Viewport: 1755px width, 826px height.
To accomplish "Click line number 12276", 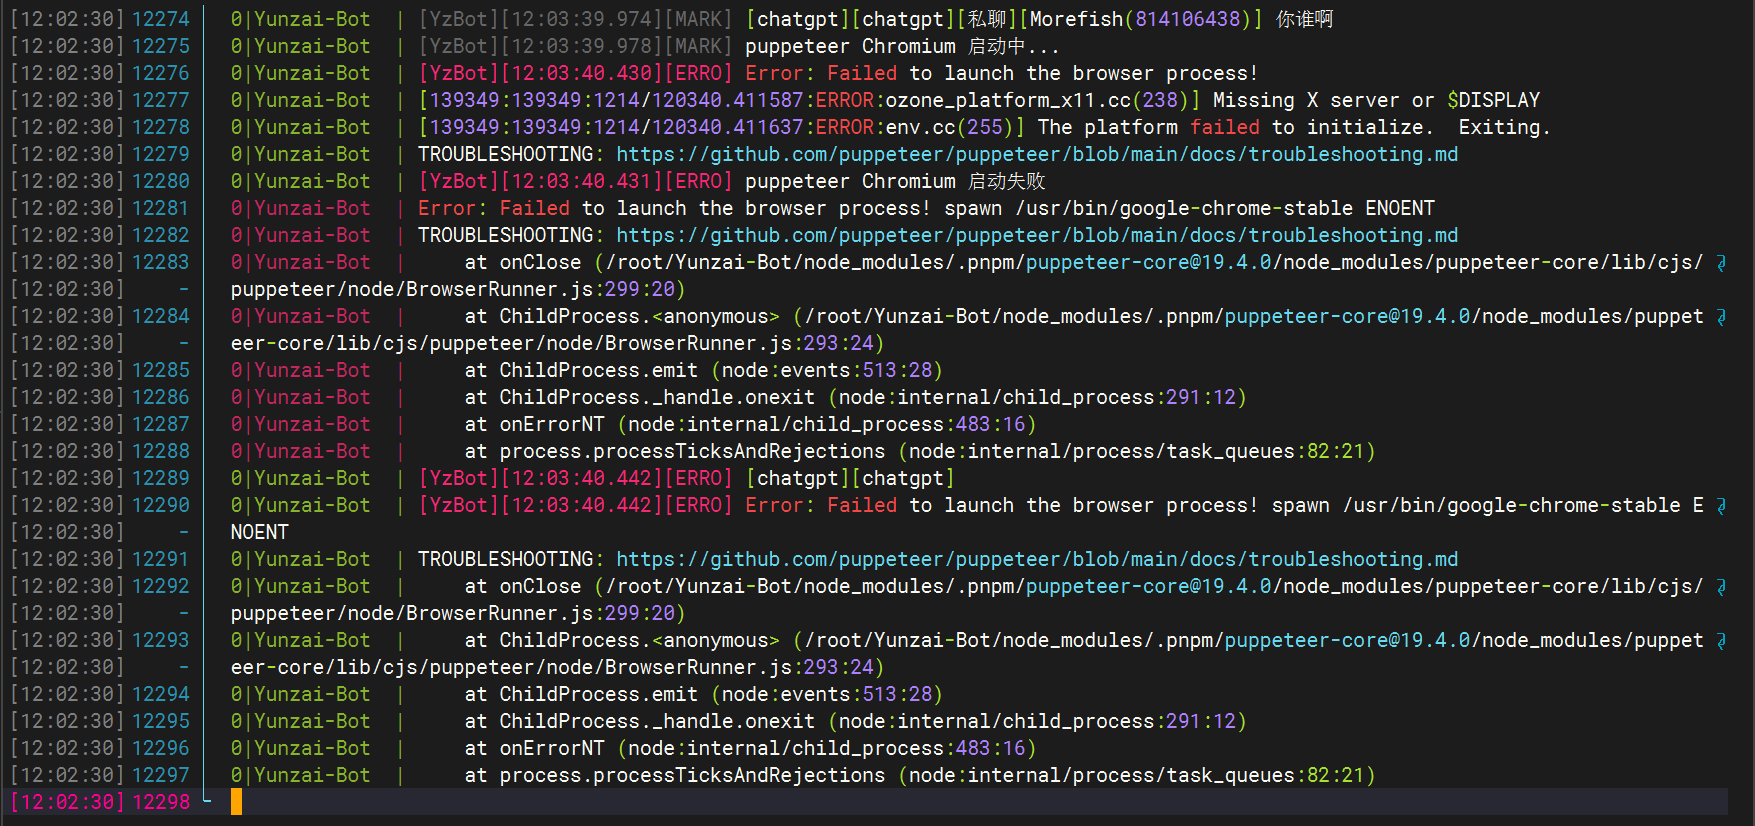I will [x=161, y=73].
